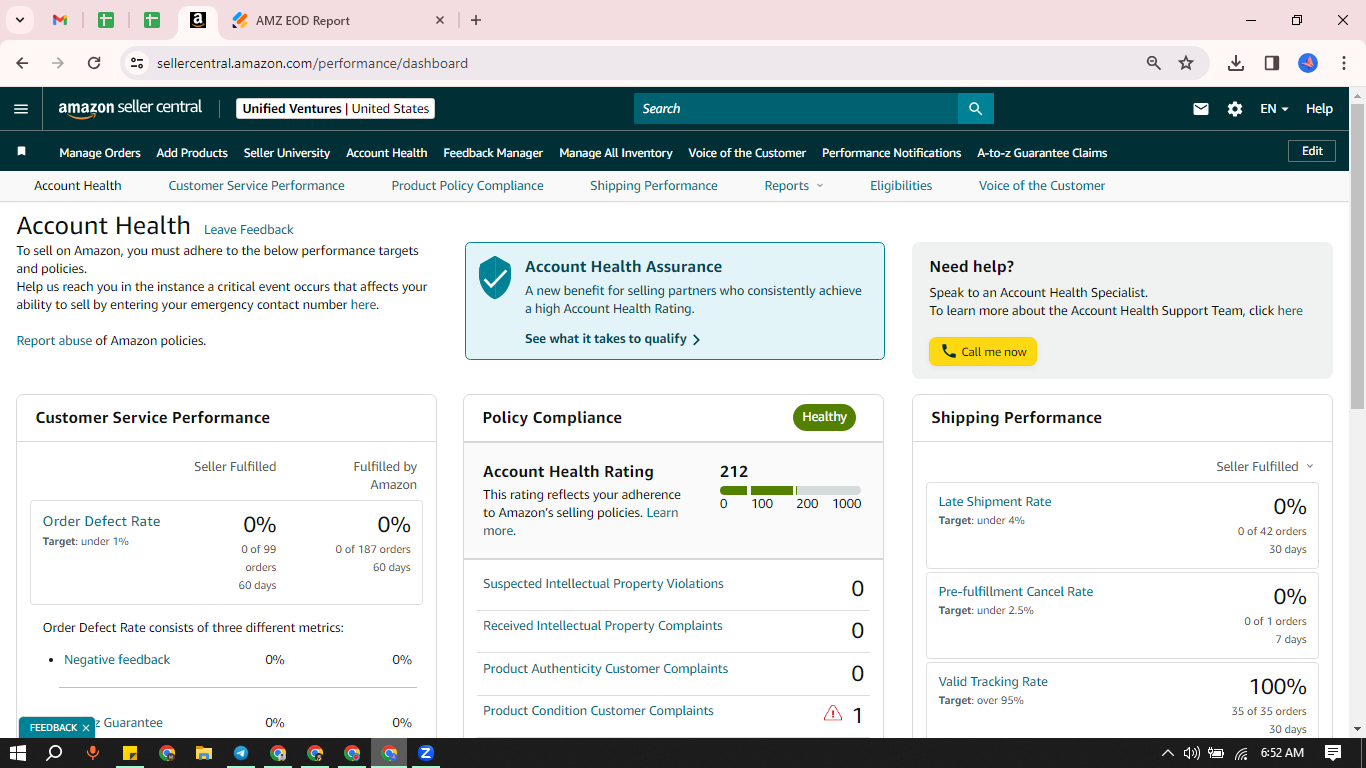
Task: Open the Late Shipment Rate link
Action: coord(995,502)
